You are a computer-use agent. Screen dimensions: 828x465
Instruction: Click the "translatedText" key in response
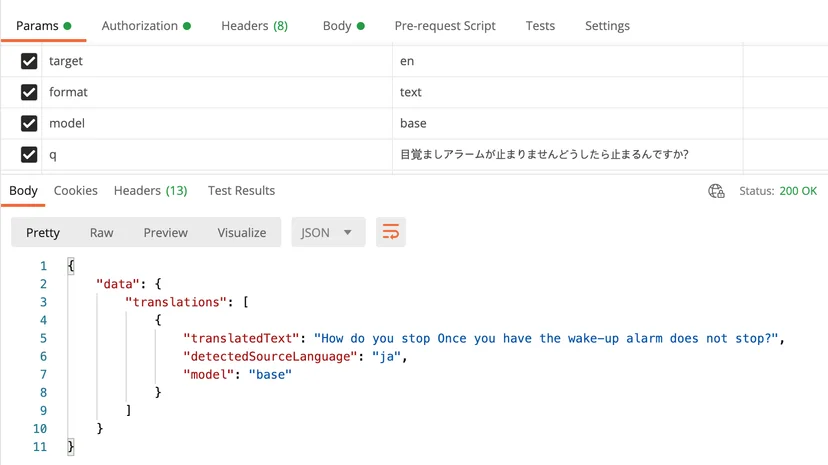click(x=241, y=338)
